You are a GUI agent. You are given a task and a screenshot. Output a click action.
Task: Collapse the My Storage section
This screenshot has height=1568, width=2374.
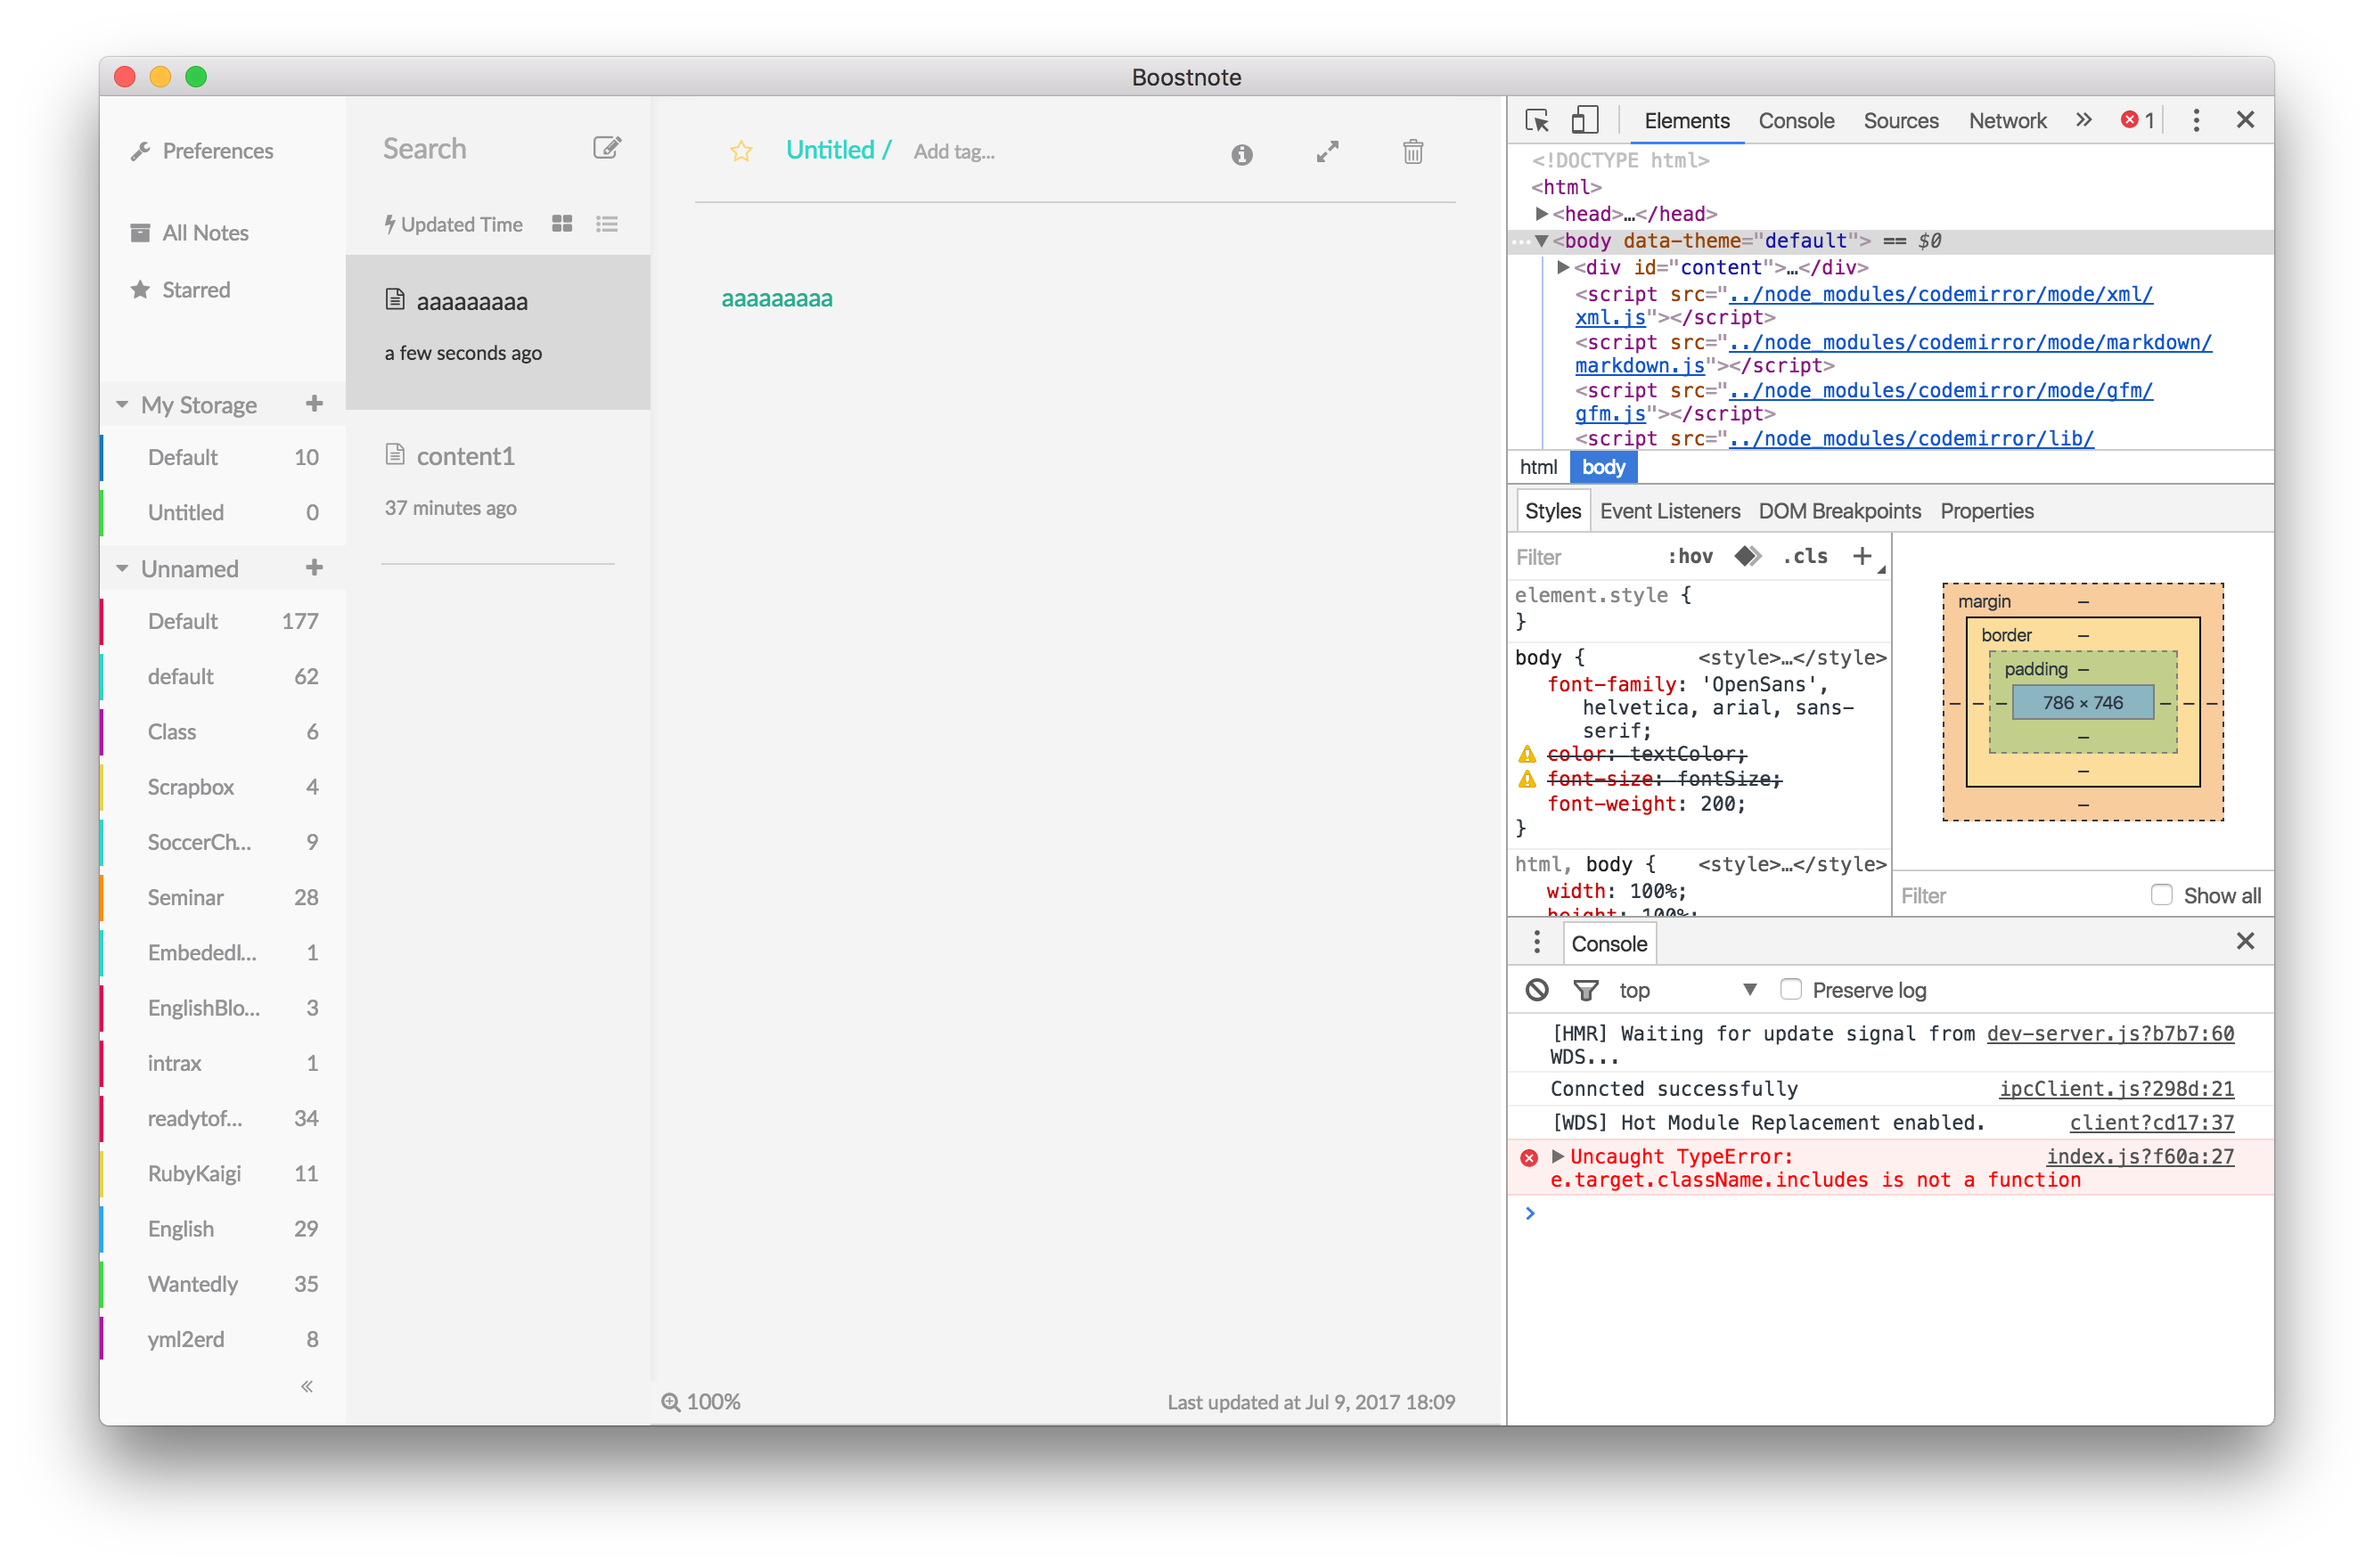[x=122, y=405]
